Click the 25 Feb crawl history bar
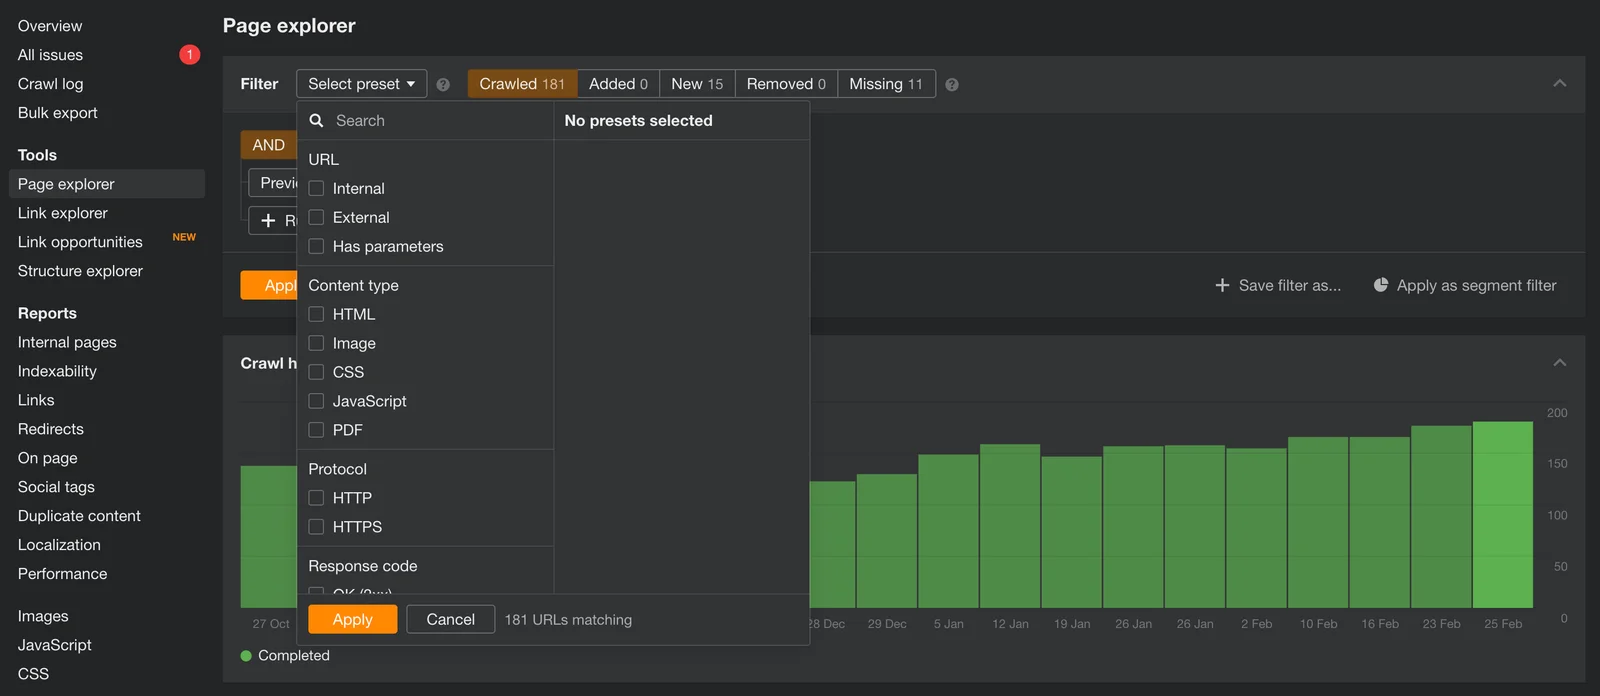Image resolution: width=1600 pixels, height=696 pixels. (1503, 515)
